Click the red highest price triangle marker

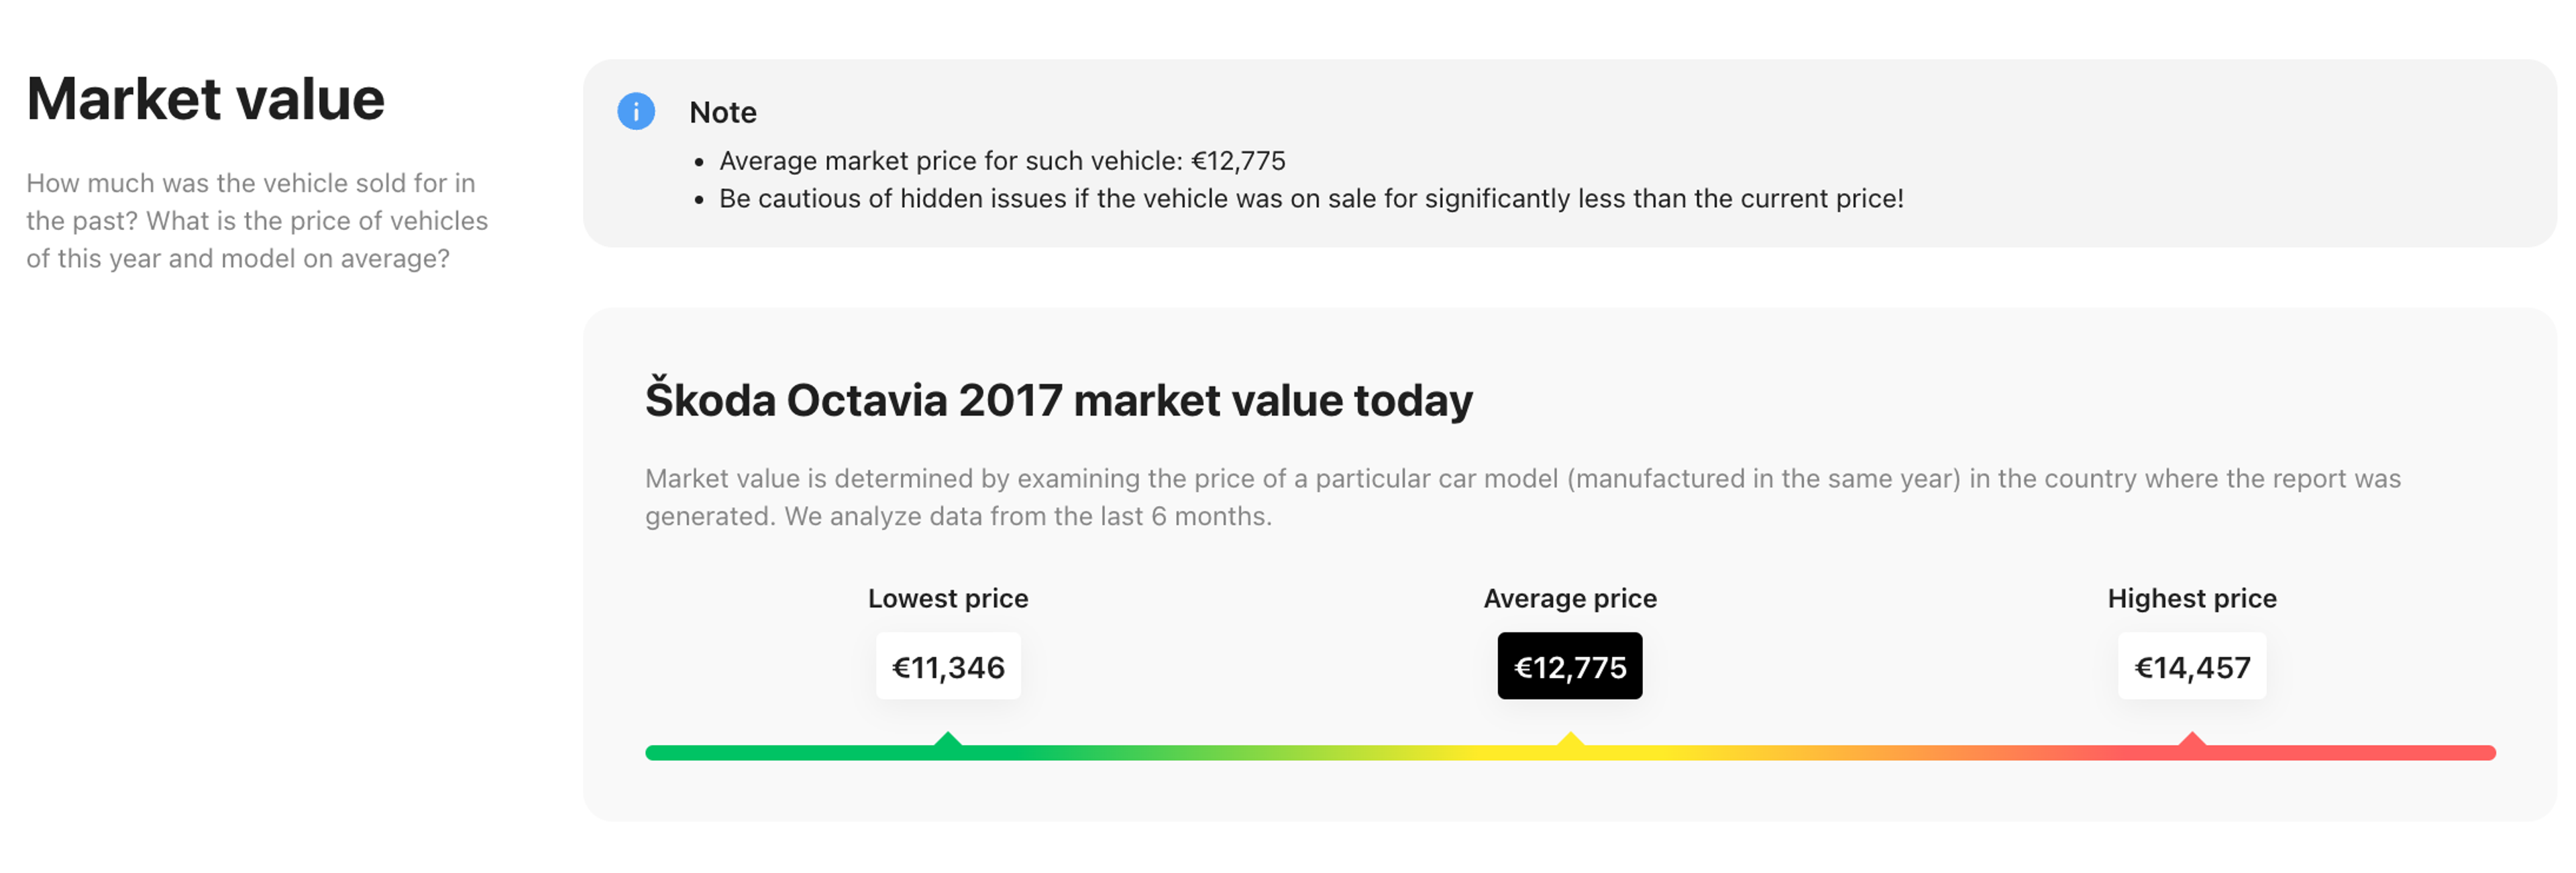pos(2192,741)
